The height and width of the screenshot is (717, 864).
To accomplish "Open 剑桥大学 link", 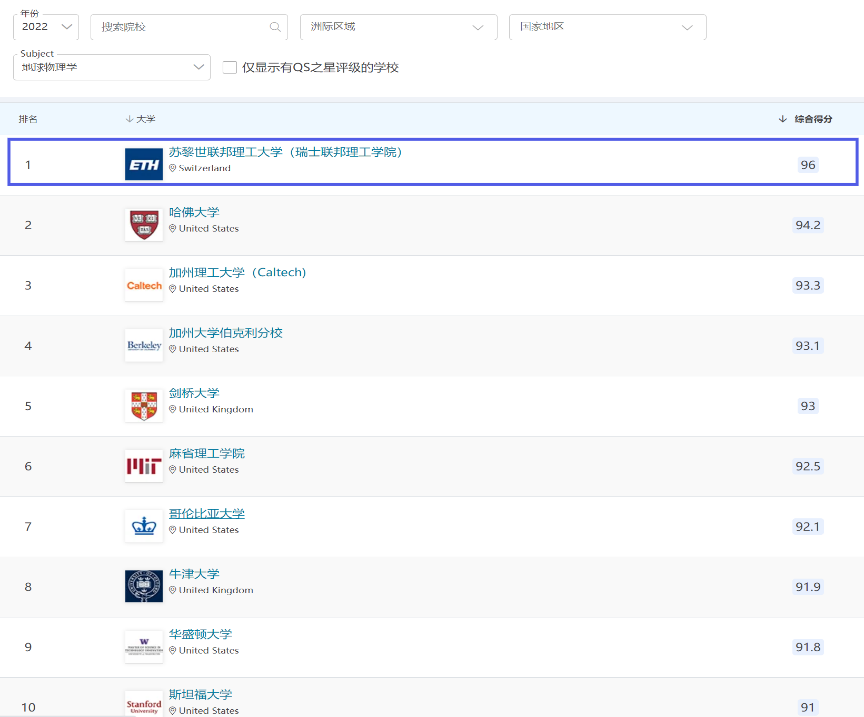I will 194,393.
